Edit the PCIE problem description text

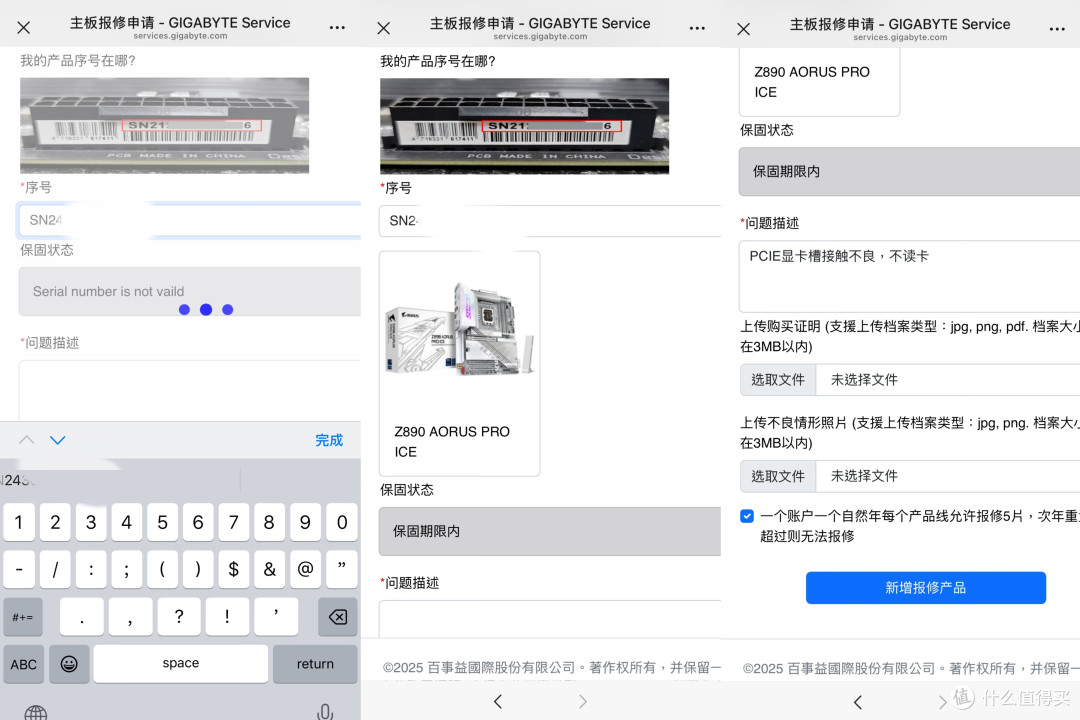pyautogui.click(x=909, y=276)
